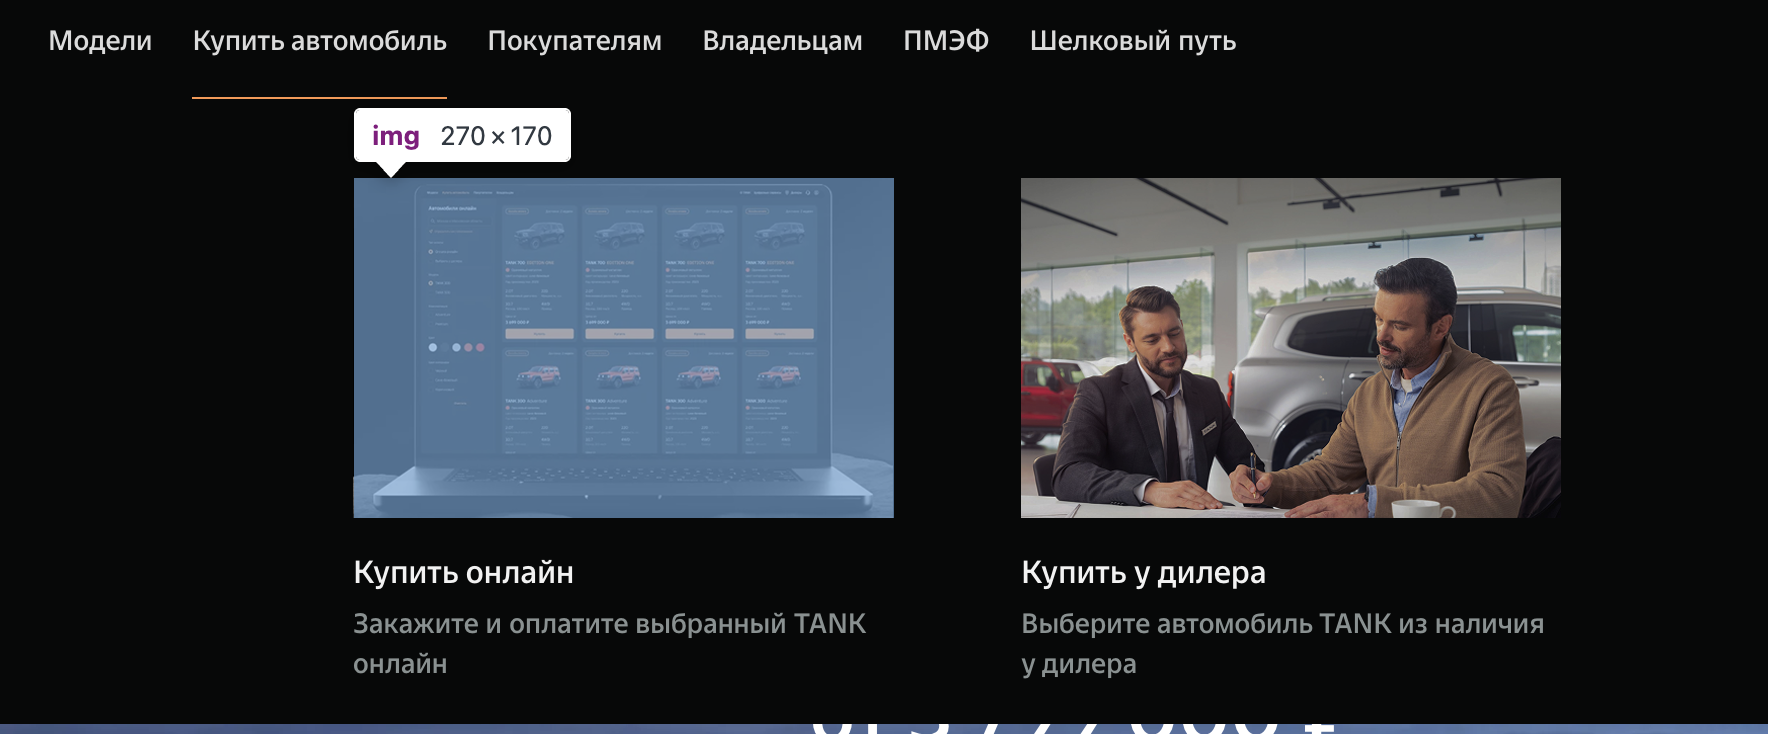Select the Купить автомобиль tab
The width and height of the screenshot is (1768, 734).
click(x=319, y=41)
